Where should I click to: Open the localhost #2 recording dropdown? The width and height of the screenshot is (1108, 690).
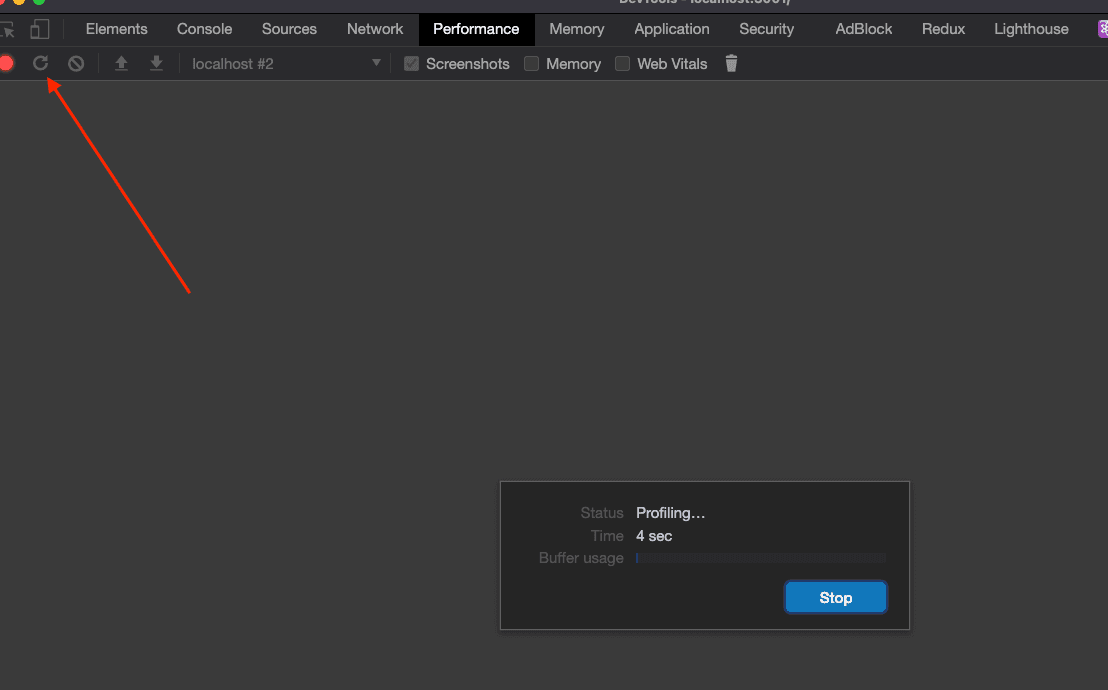tap(286, 64)
